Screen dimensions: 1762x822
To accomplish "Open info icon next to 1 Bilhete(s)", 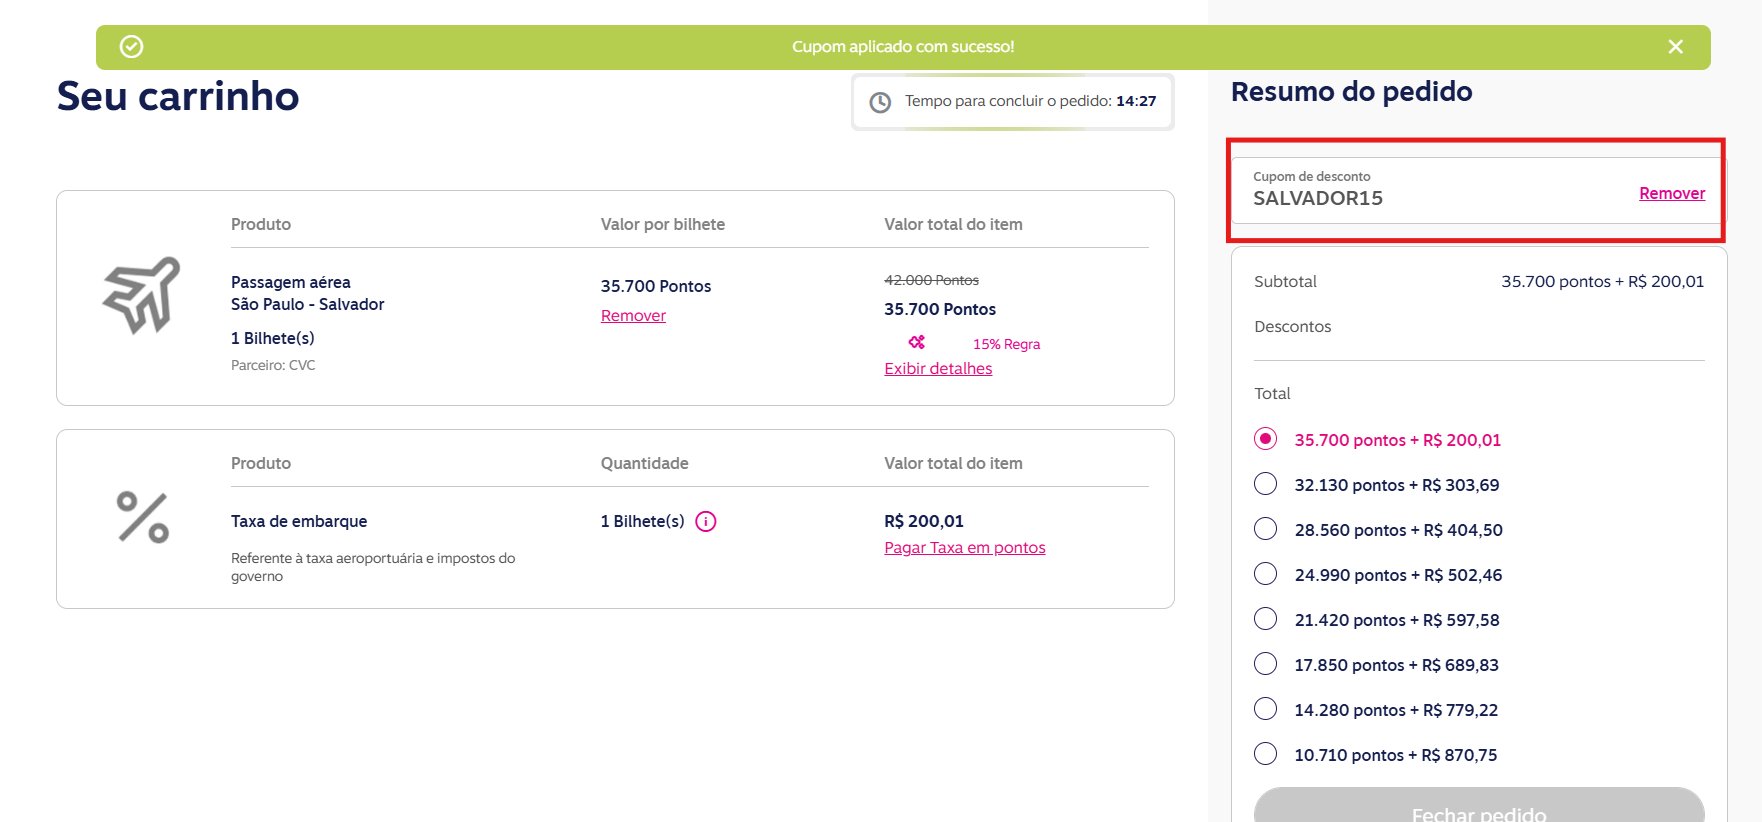I will (706, 521).
